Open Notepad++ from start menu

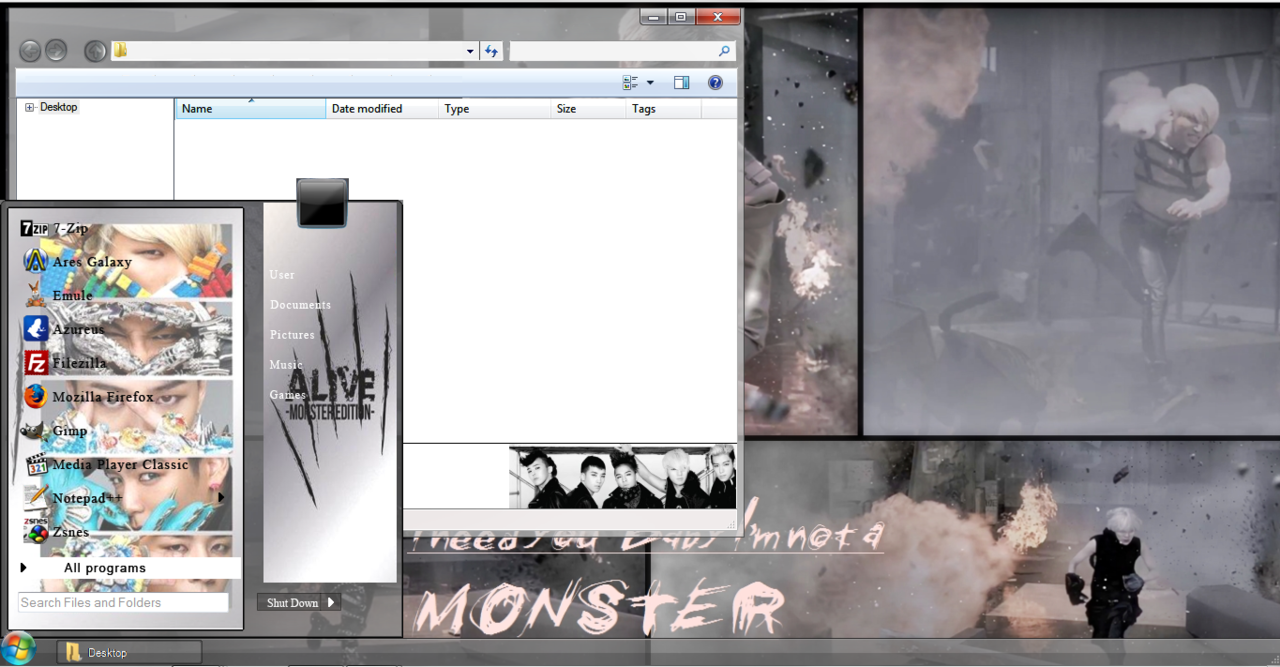[73, 498]
